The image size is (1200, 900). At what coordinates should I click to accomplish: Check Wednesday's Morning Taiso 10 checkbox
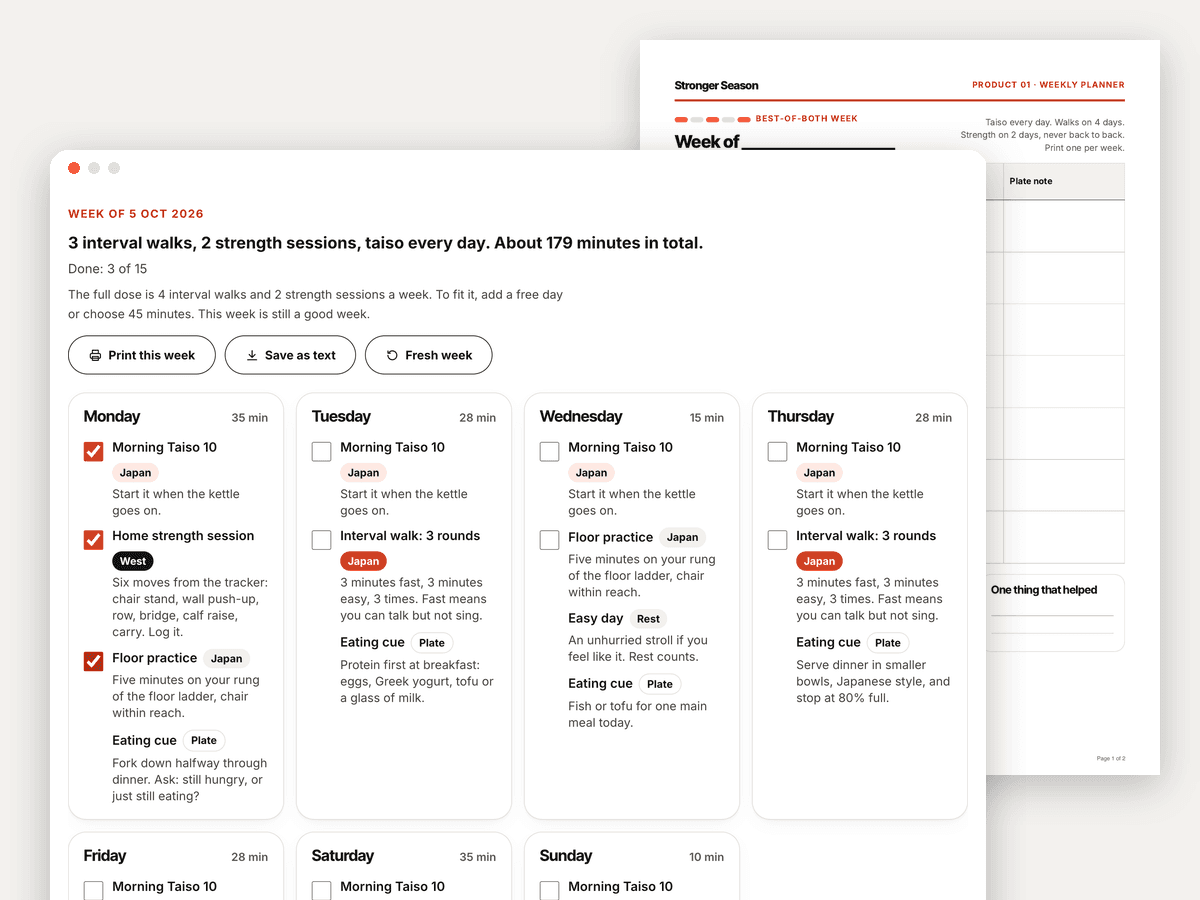[x=549, y=452]
